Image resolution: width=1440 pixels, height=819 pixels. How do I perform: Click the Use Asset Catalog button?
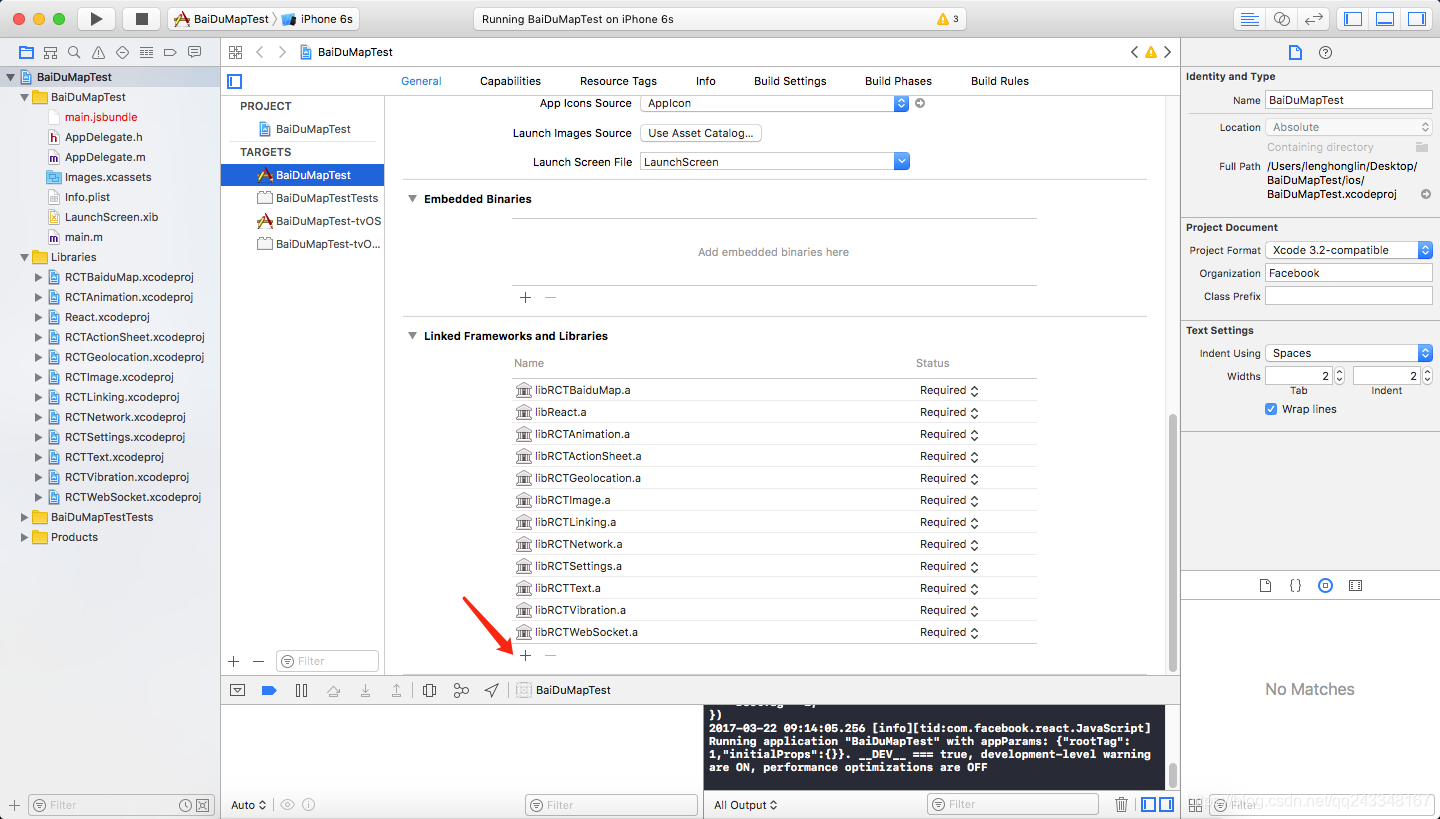click(701, 133)
